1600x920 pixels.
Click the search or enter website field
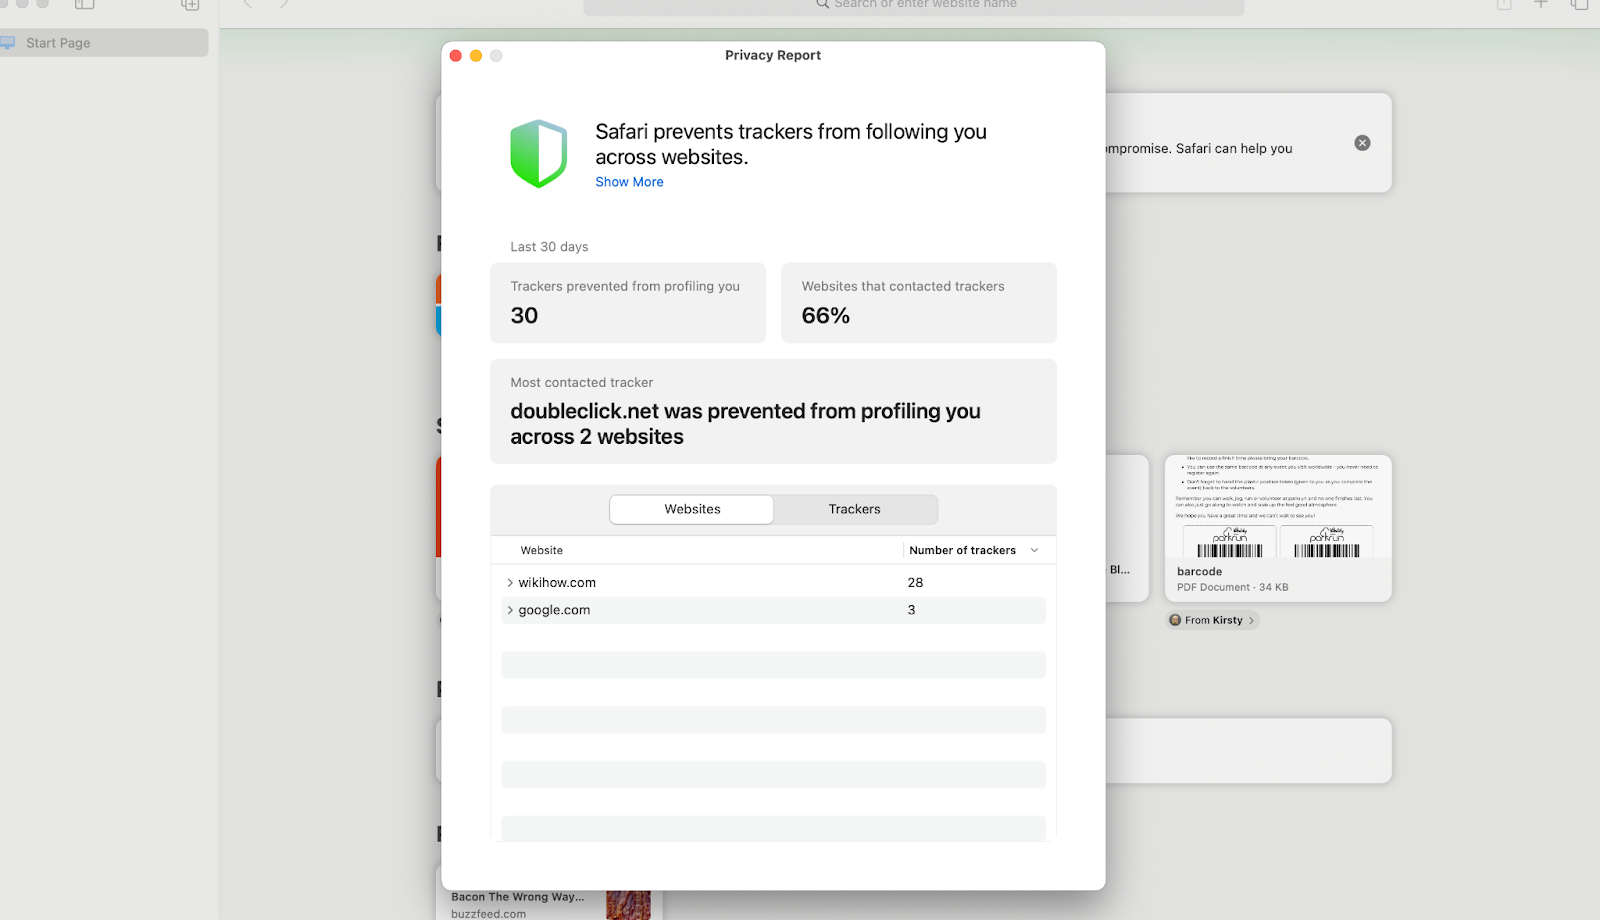(x=914, y=6)
